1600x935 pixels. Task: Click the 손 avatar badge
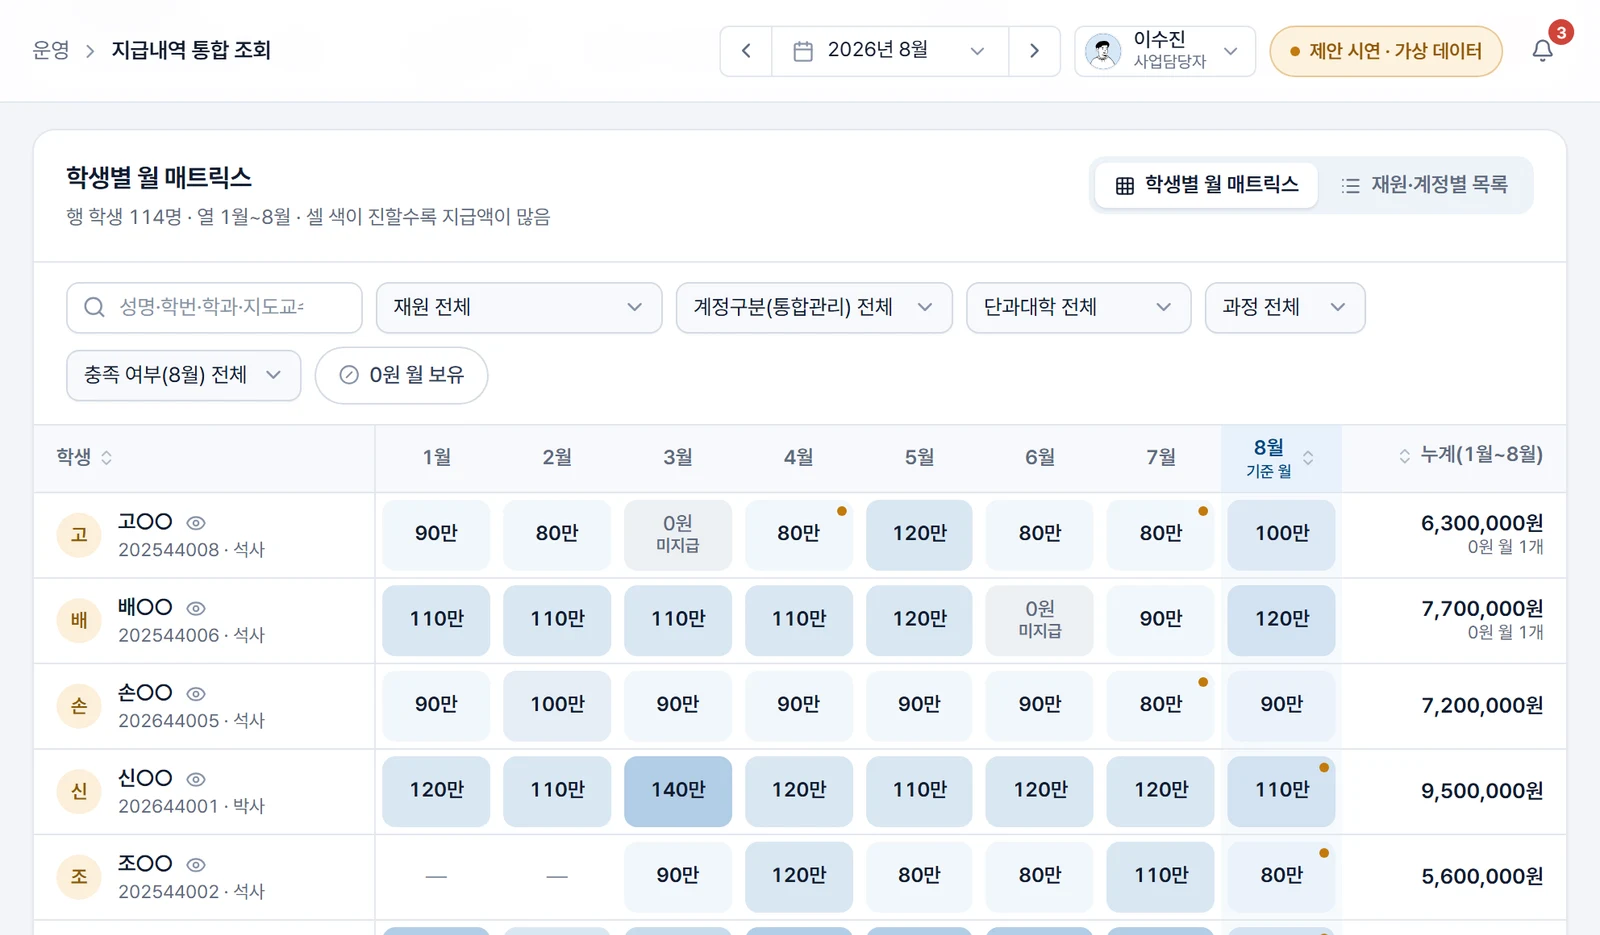tap(79, 706)
